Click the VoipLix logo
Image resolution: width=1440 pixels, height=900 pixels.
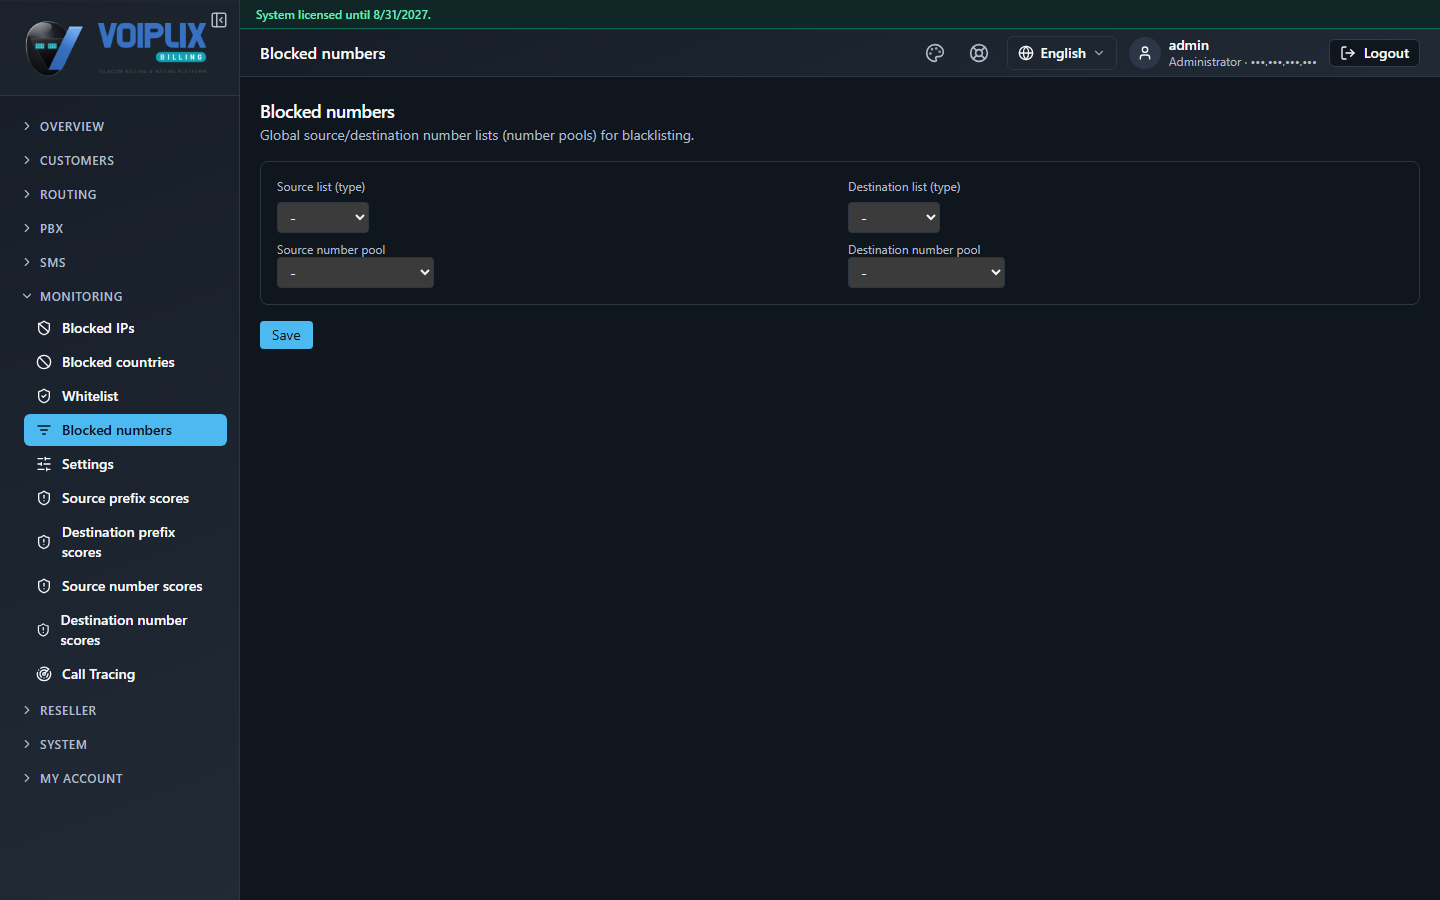click(x=116, y=48)
